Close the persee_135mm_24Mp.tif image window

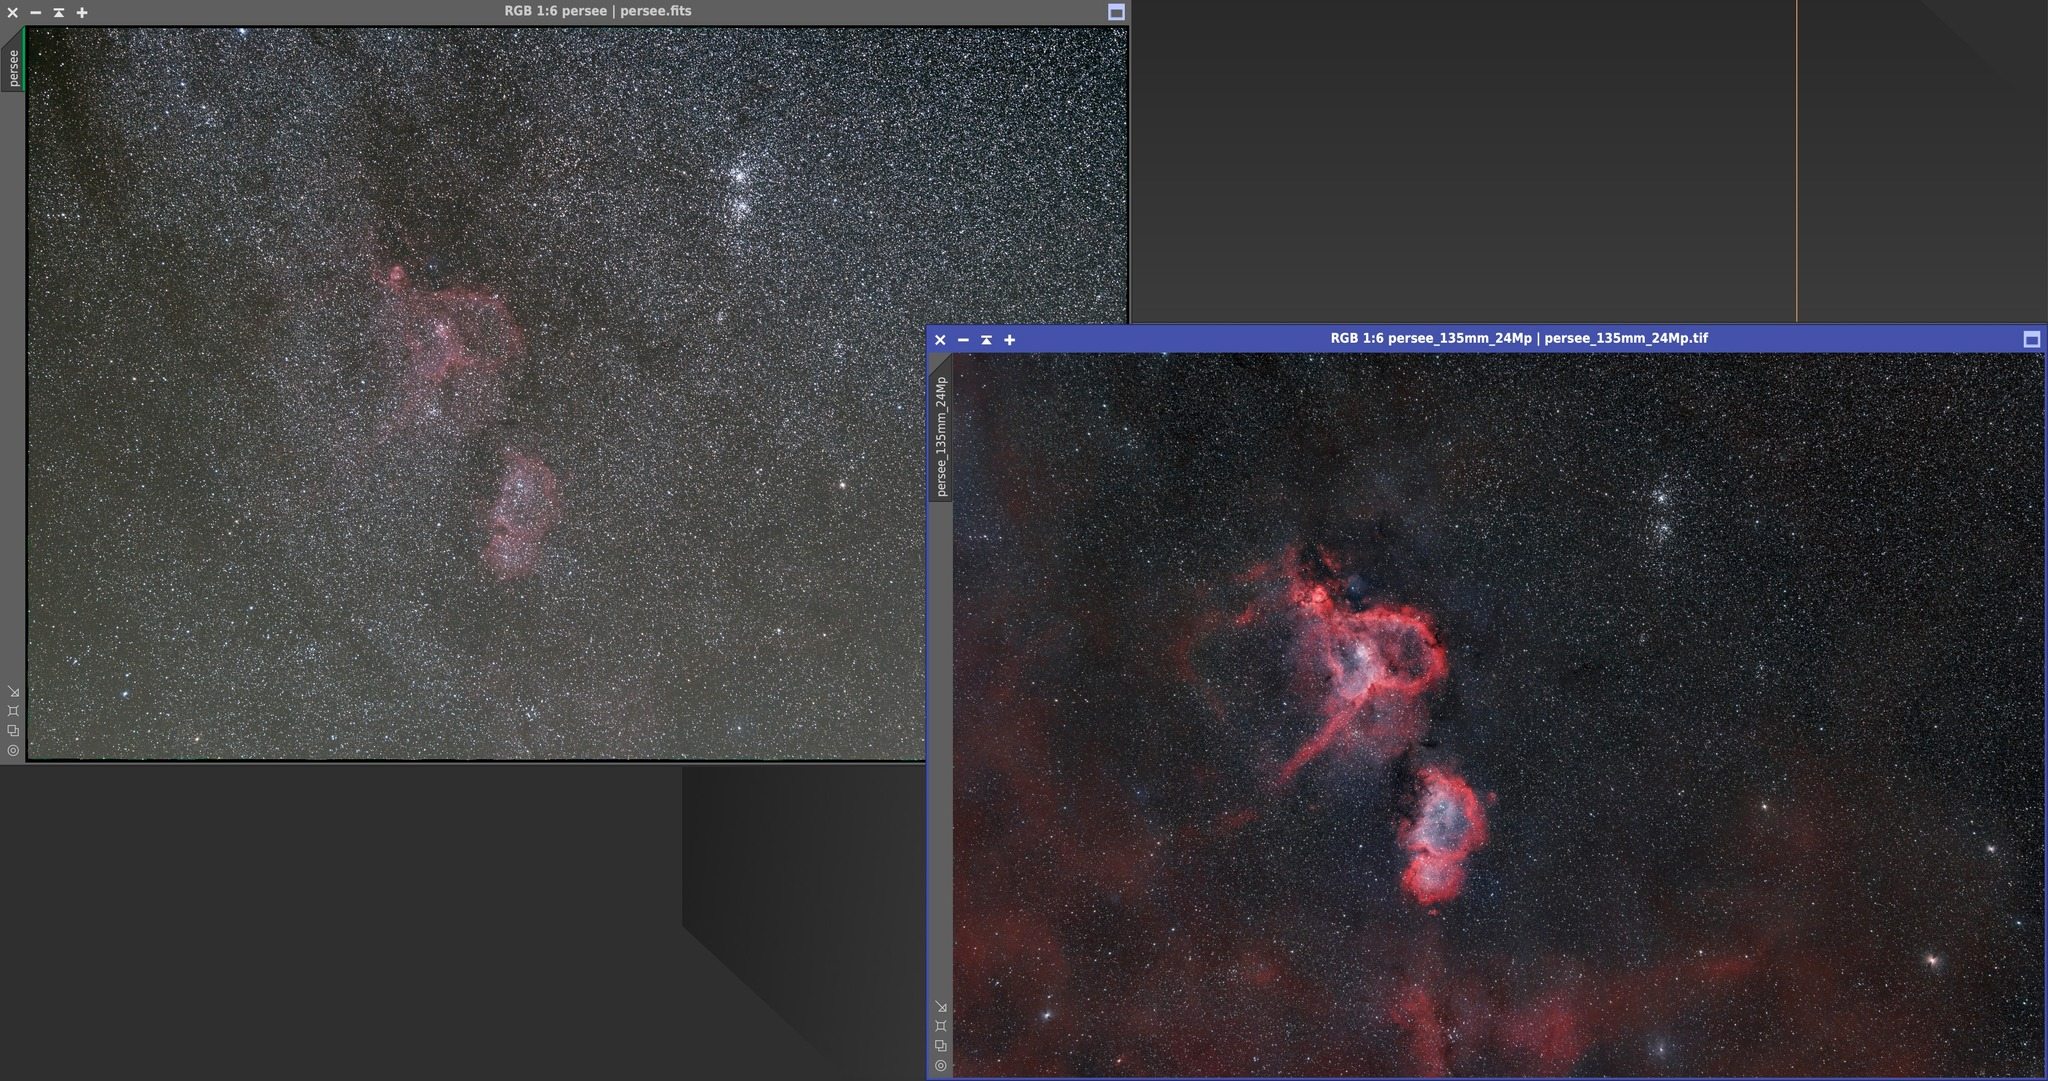[x=940, y=339]
